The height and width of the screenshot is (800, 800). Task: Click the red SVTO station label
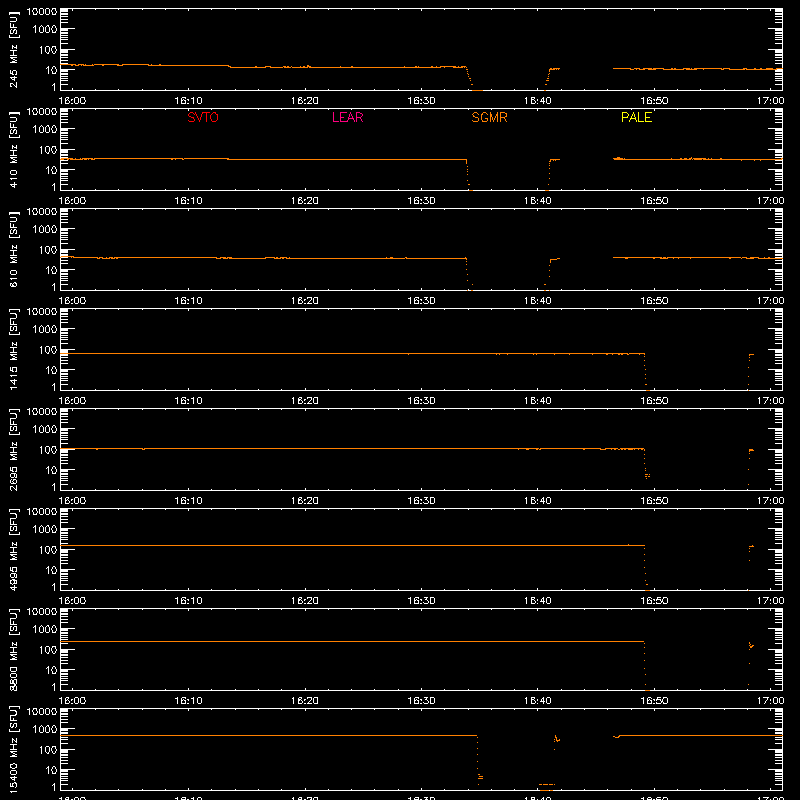203,117
